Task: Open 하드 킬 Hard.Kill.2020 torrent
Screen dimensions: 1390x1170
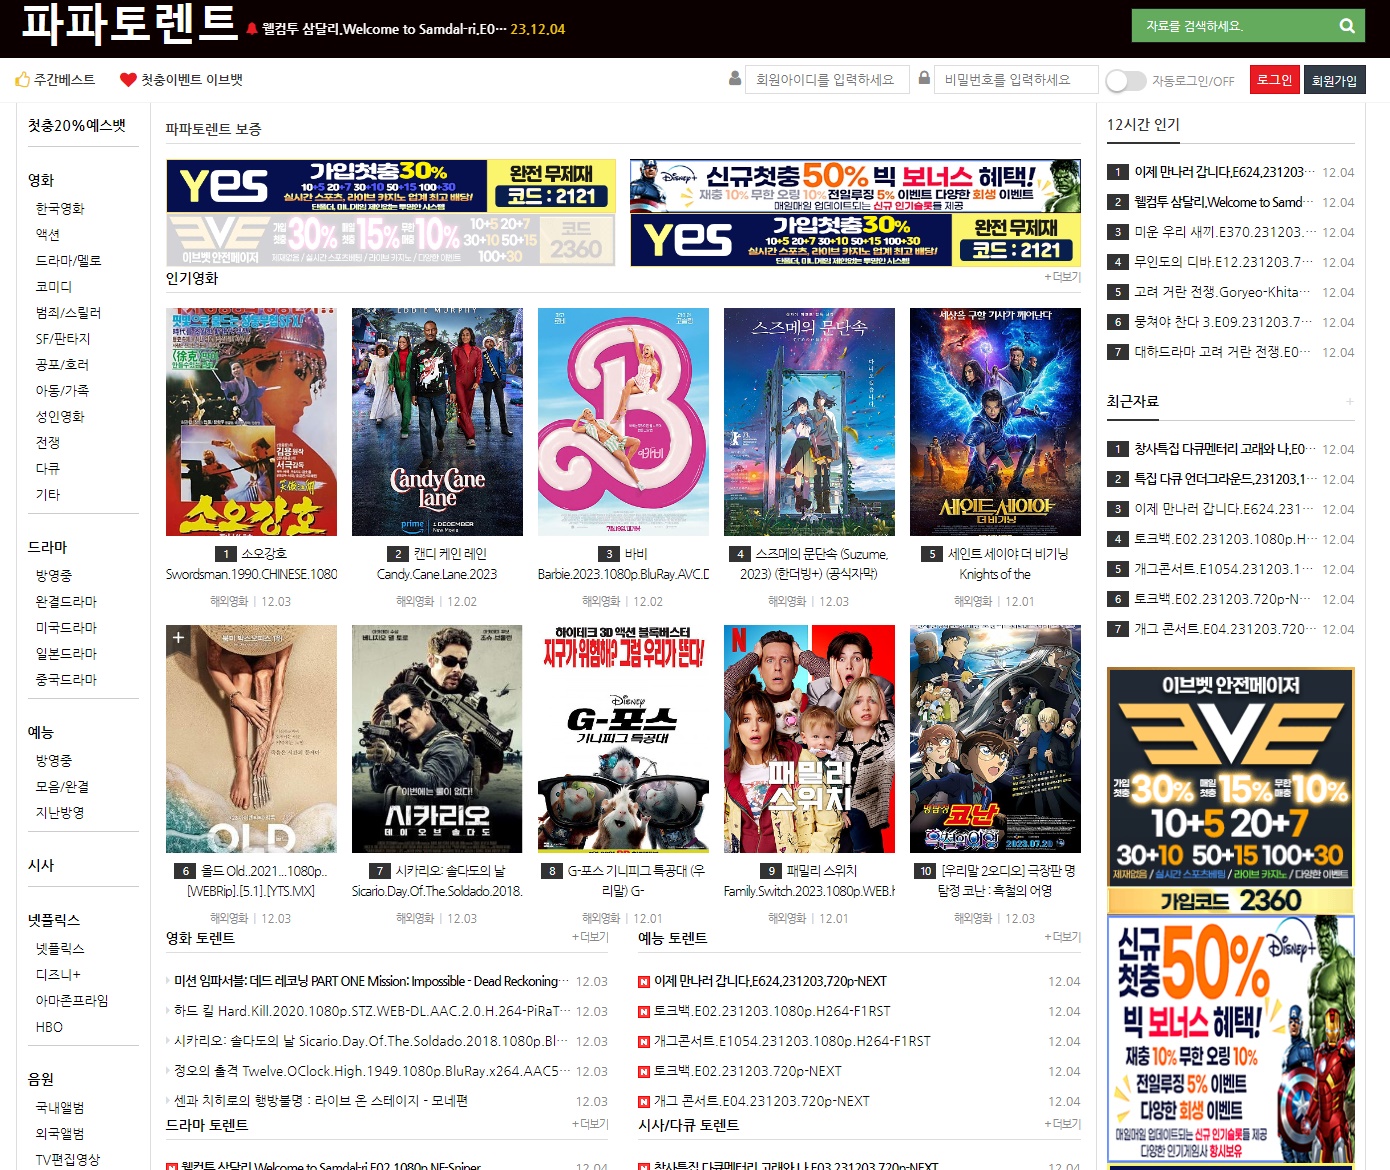Action: [x=371, y=1012]
